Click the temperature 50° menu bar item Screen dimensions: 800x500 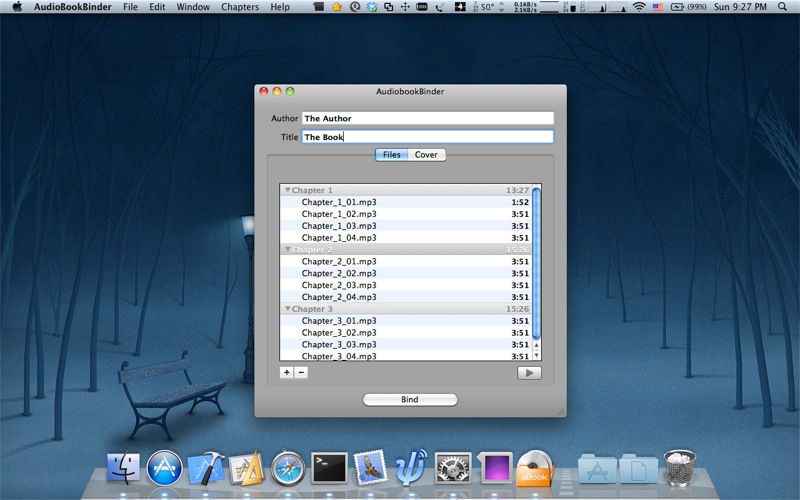(x=488, y=7)
